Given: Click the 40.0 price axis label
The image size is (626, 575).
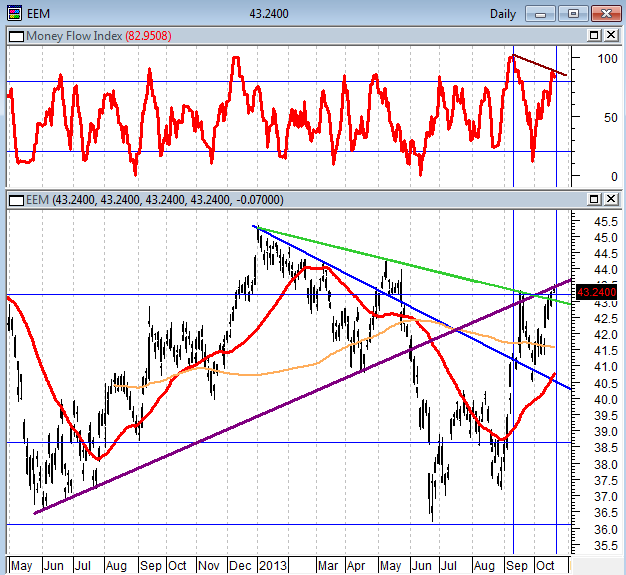Looking at the screenshot, I should click(x=606, y=399).
